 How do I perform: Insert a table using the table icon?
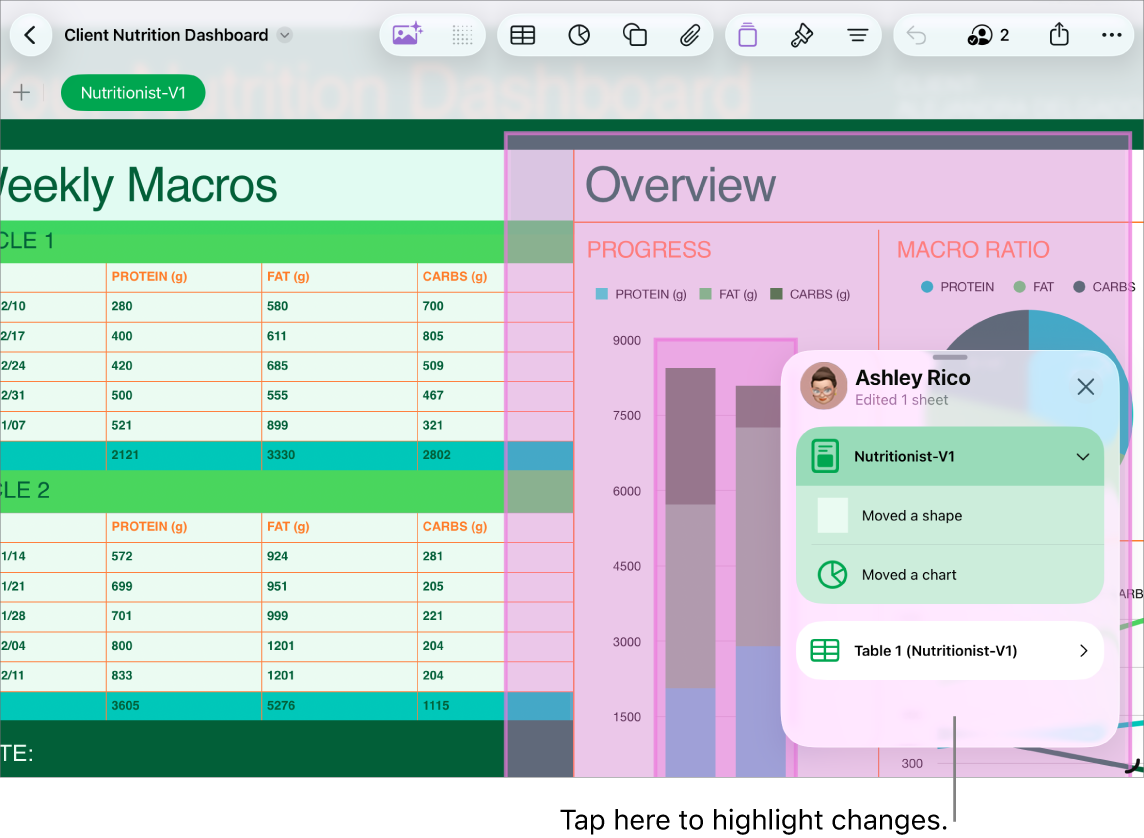point(522,35)
